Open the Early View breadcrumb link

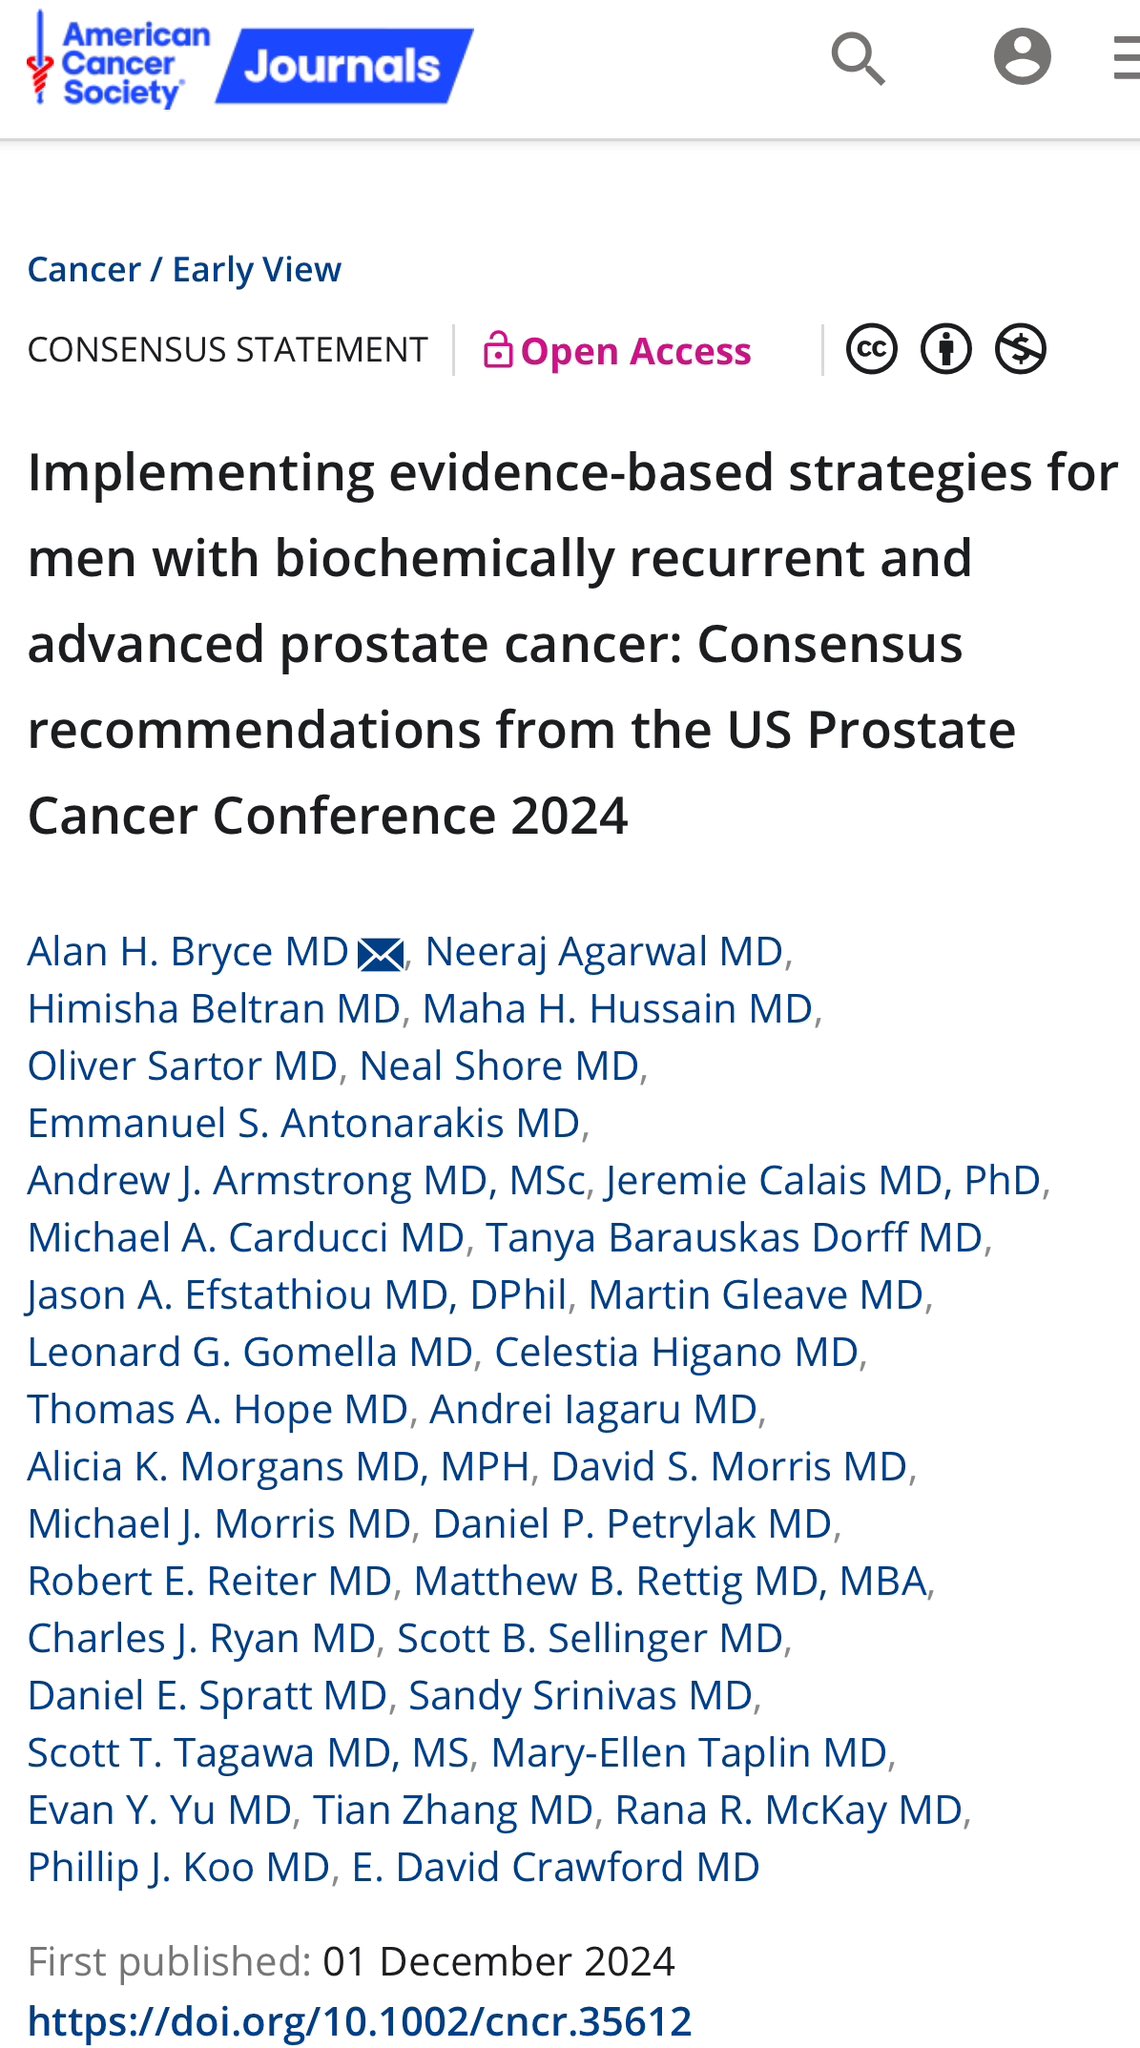(257, 270)
